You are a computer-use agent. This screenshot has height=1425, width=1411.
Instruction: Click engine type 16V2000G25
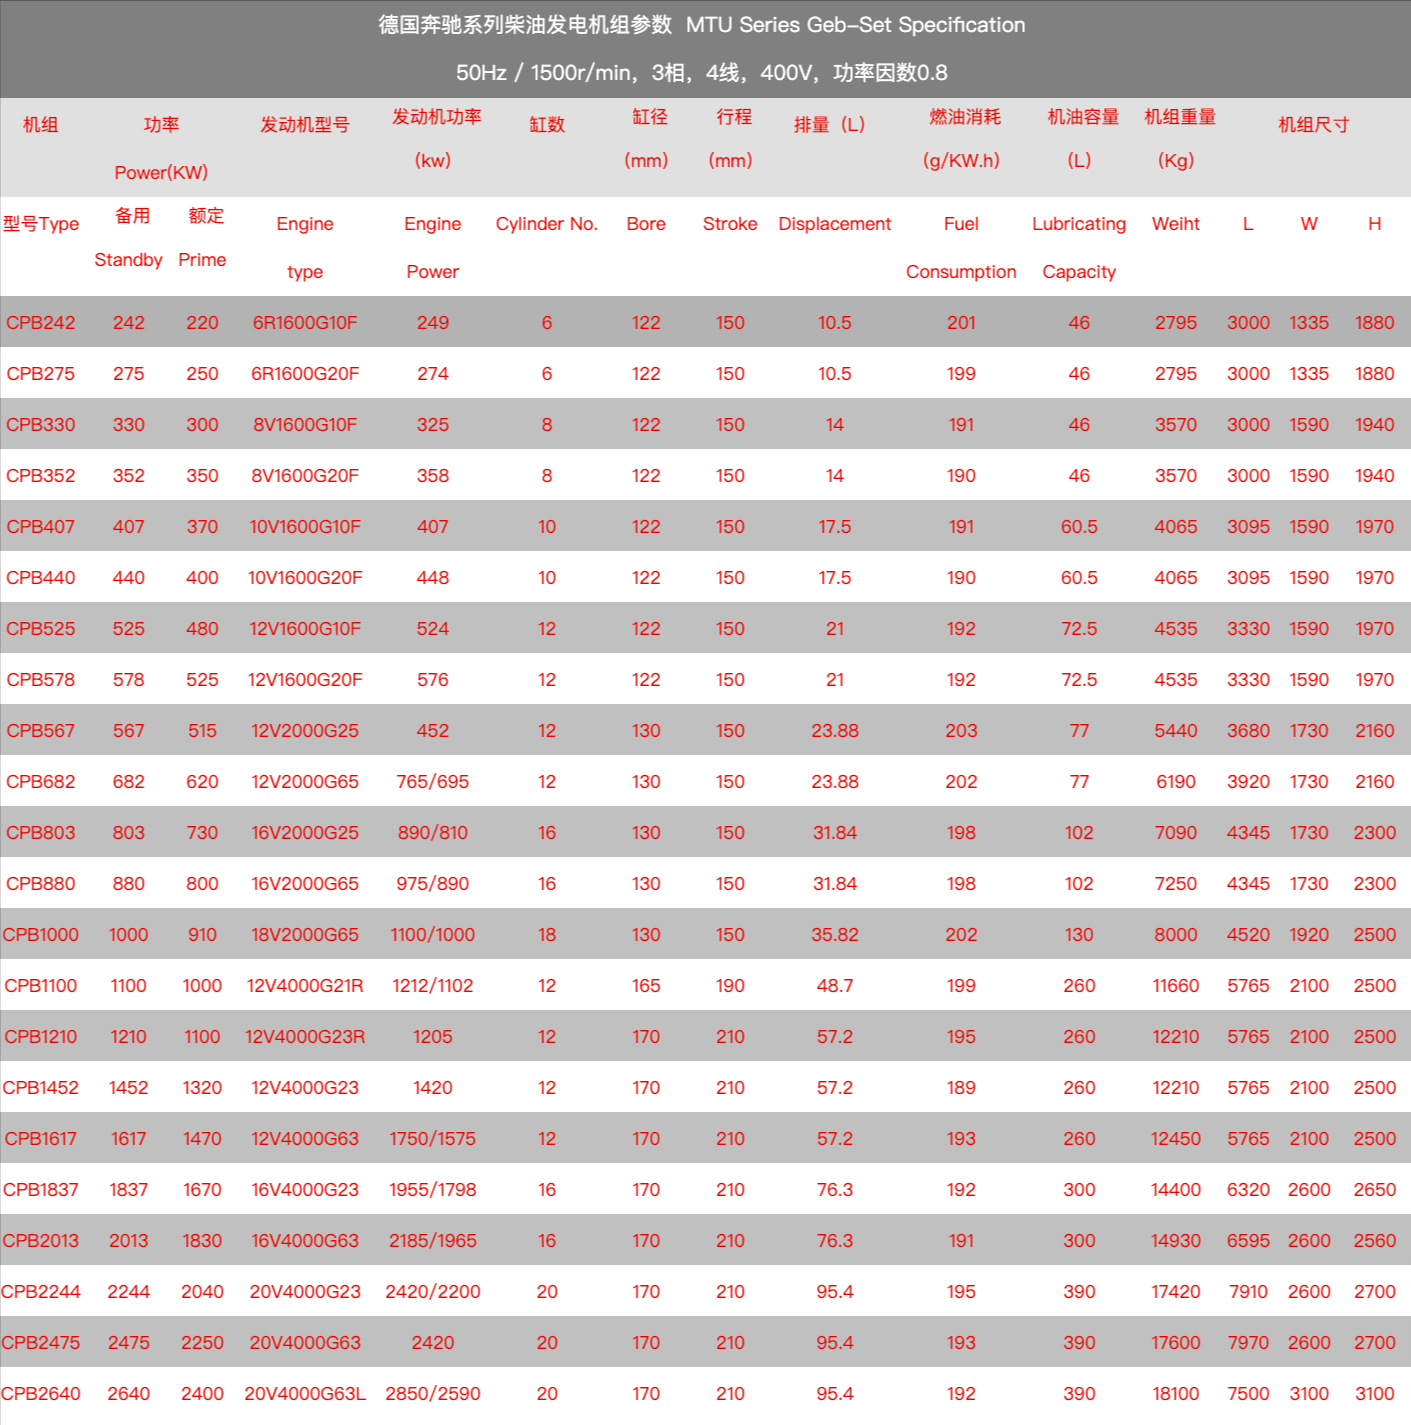click(x=305, y=833)
